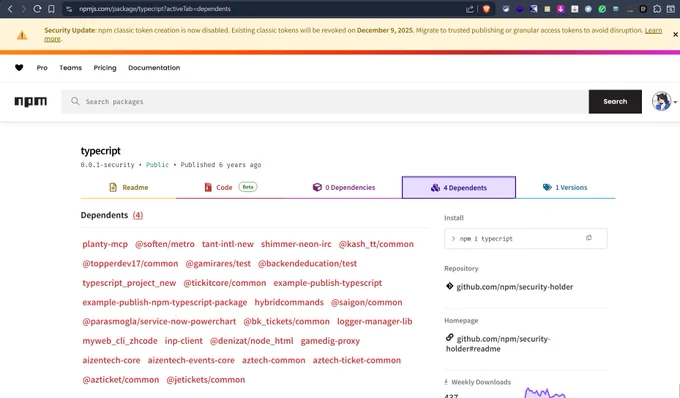Open the logger-manager-lib package link
Screen dimensions: 680x398
coord(375,322)
